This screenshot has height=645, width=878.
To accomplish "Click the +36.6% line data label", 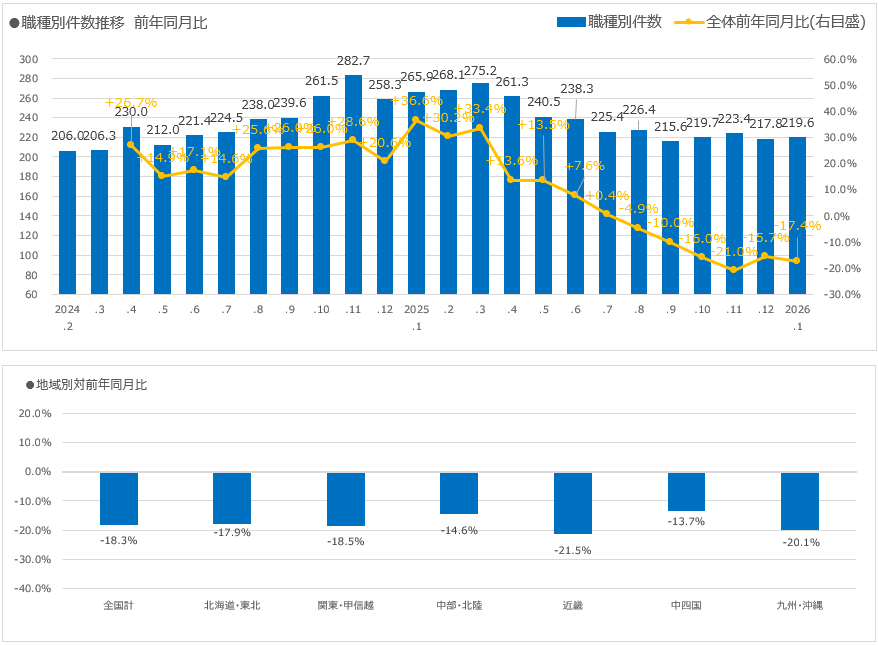I will click(416, 100).
